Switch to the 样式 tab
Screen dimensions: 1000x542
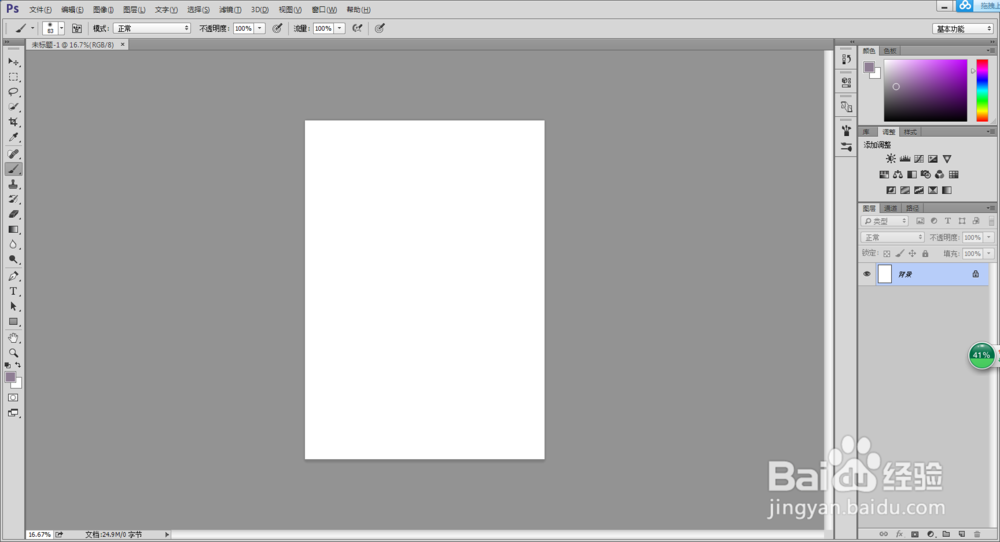[910, 132]
